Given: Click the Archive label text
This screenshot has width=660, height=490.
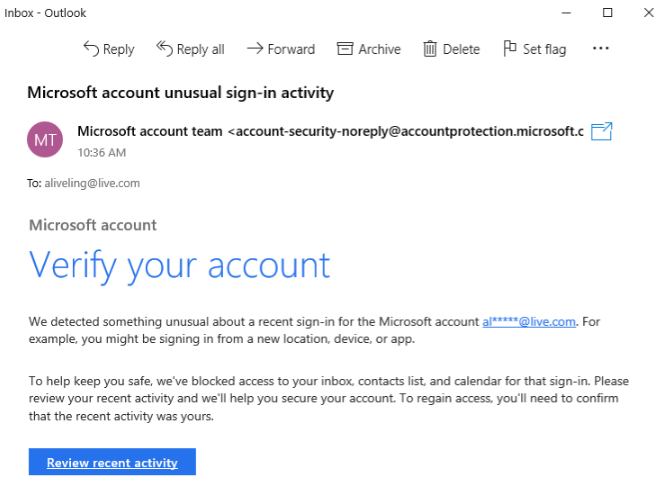Looking at the screenshot, I should pos(380,49).
